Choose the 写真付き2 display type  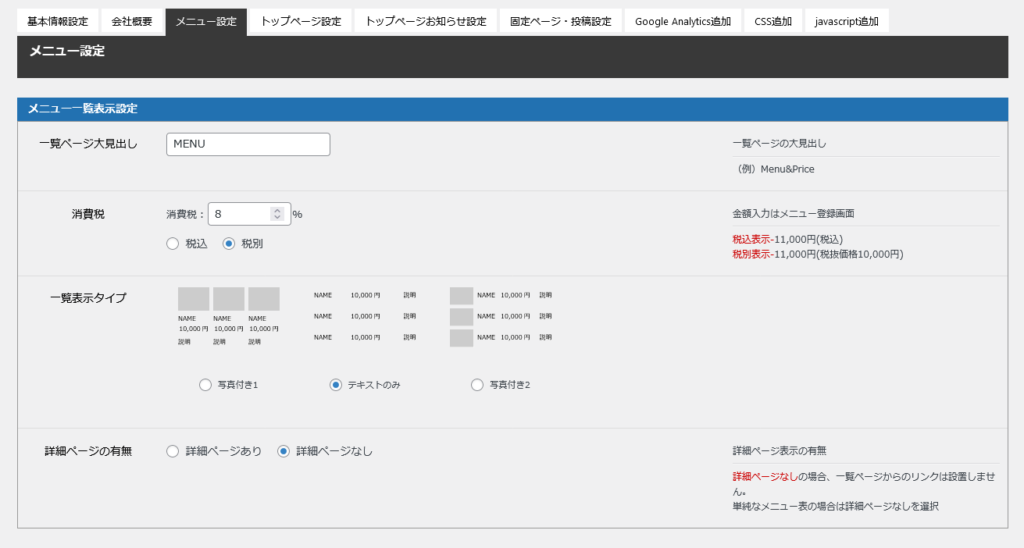coord(477,384)
